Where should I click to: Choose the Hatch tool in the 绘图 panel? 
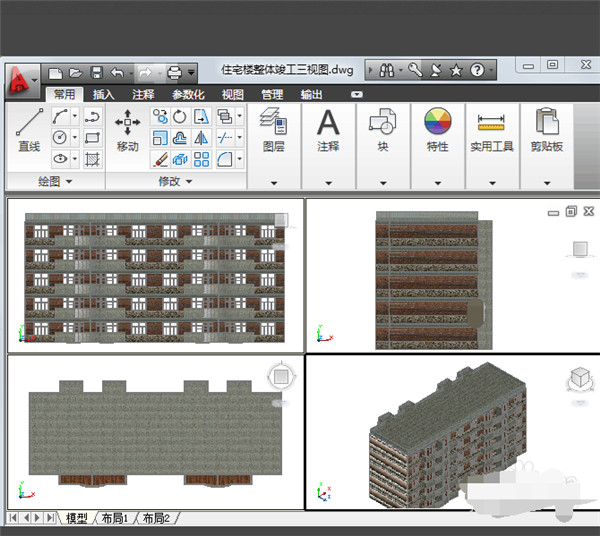click(92, 159)
